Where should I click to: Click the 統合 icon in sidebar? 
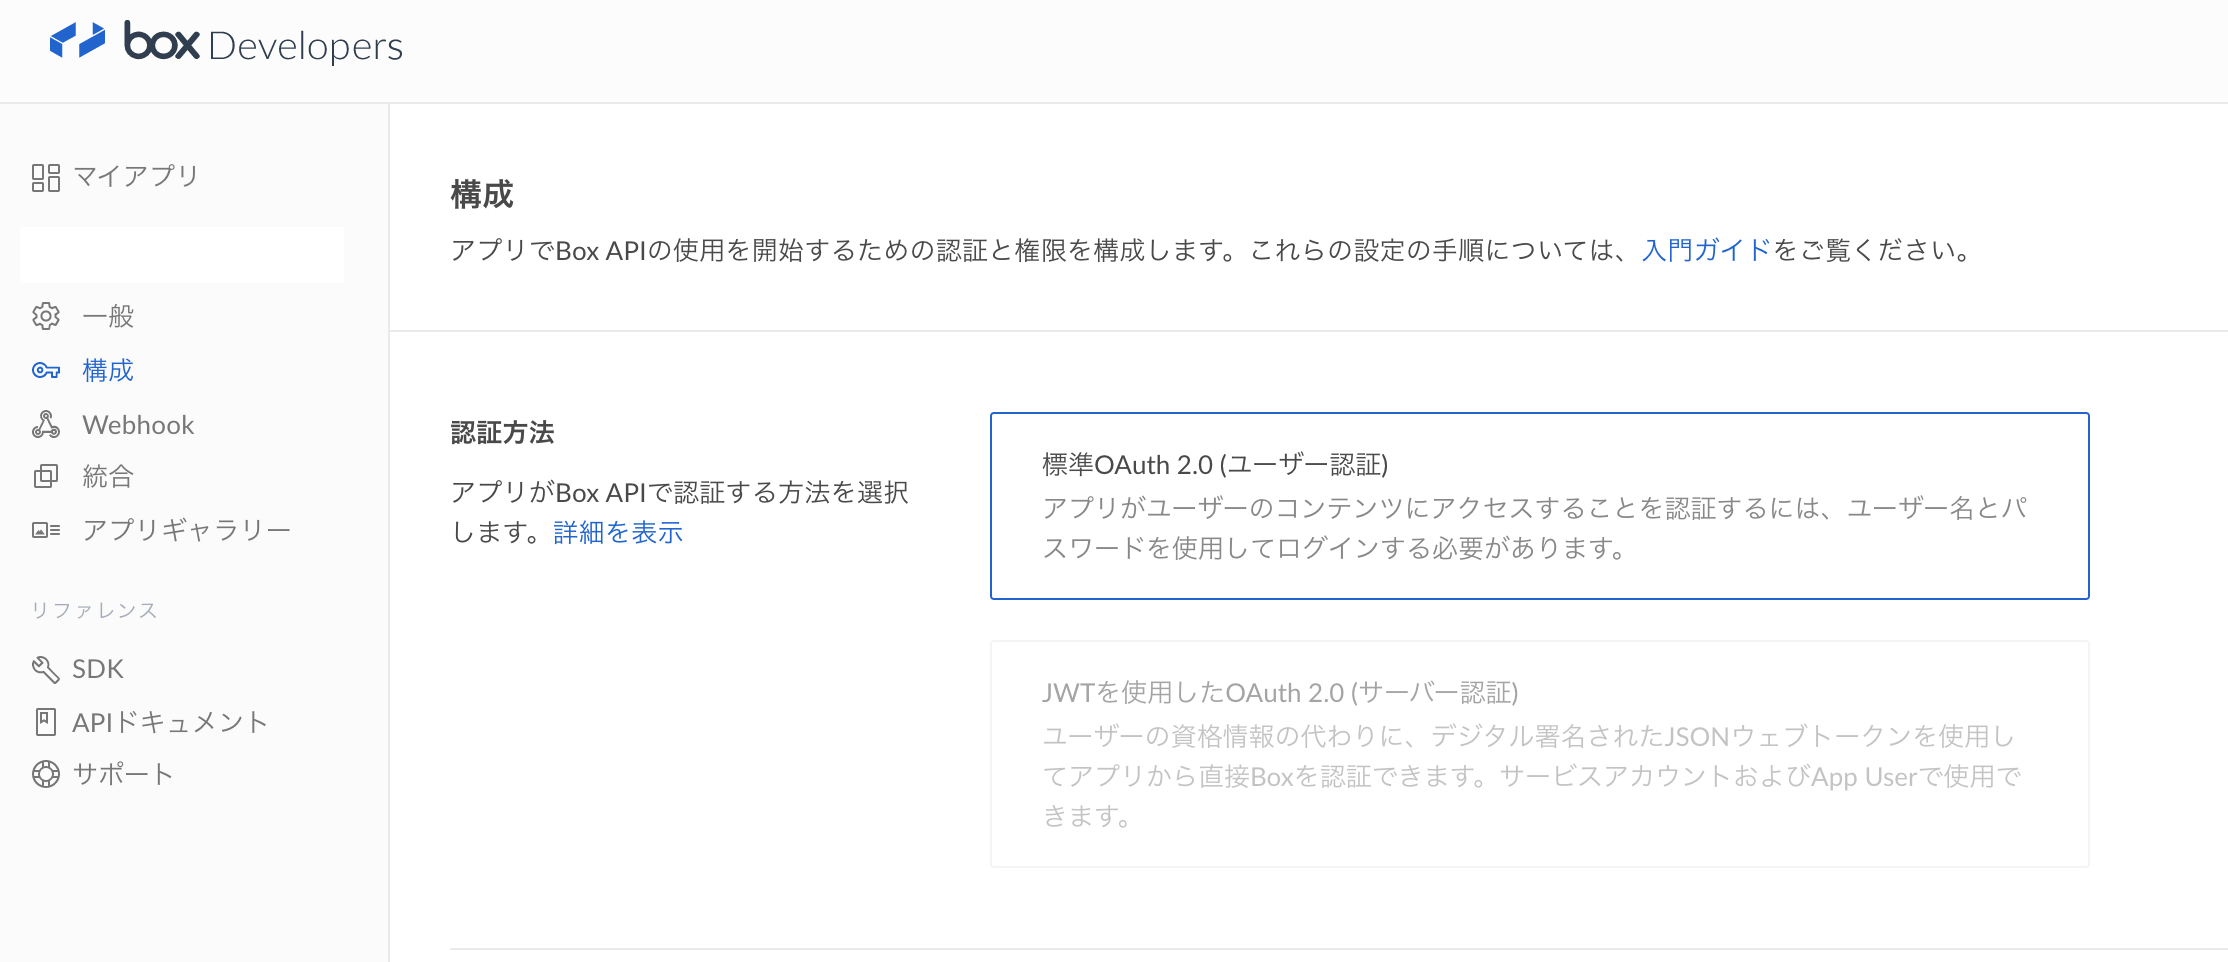(46, 476)
